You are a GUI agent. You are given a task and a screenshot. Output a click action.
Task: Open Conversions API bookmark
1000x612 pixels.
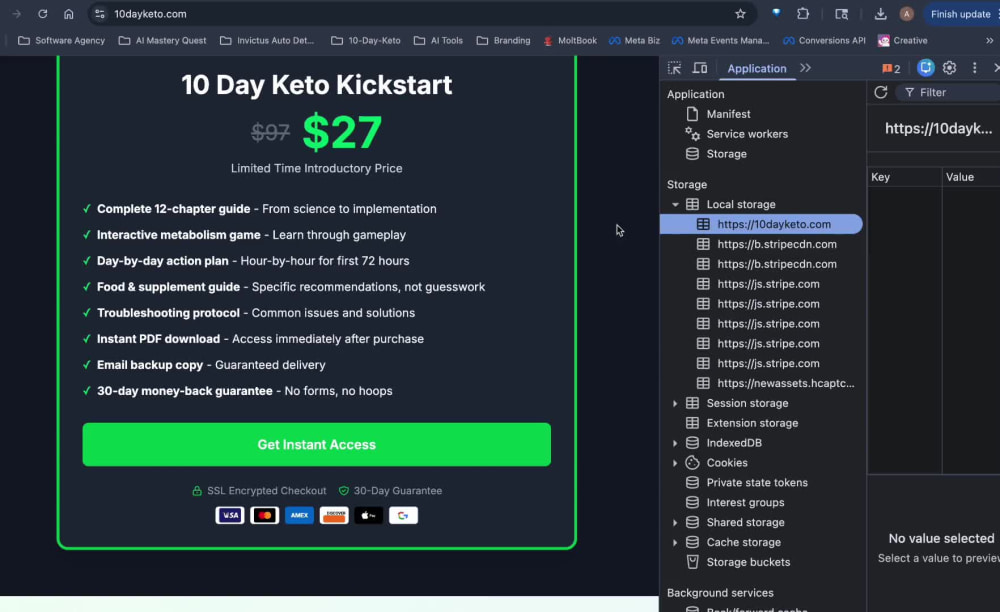tap(824, 40)
